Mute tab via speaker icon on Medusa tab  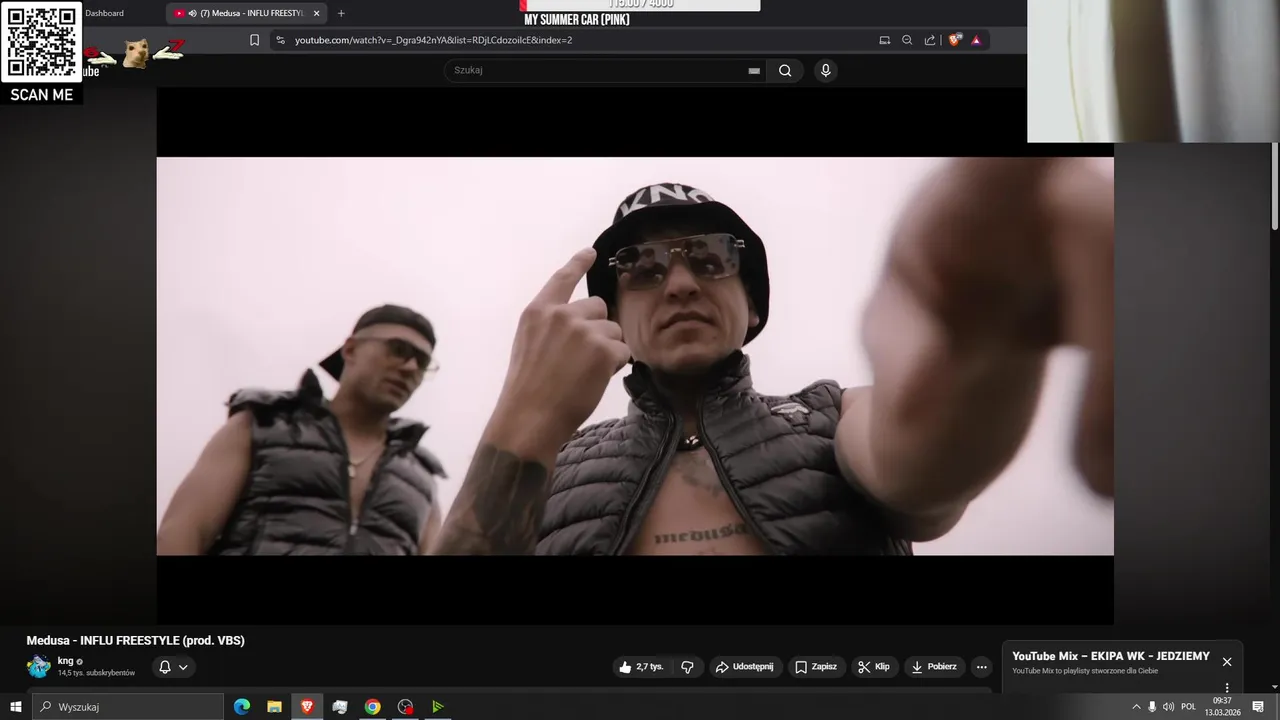[x=192, y=13]
